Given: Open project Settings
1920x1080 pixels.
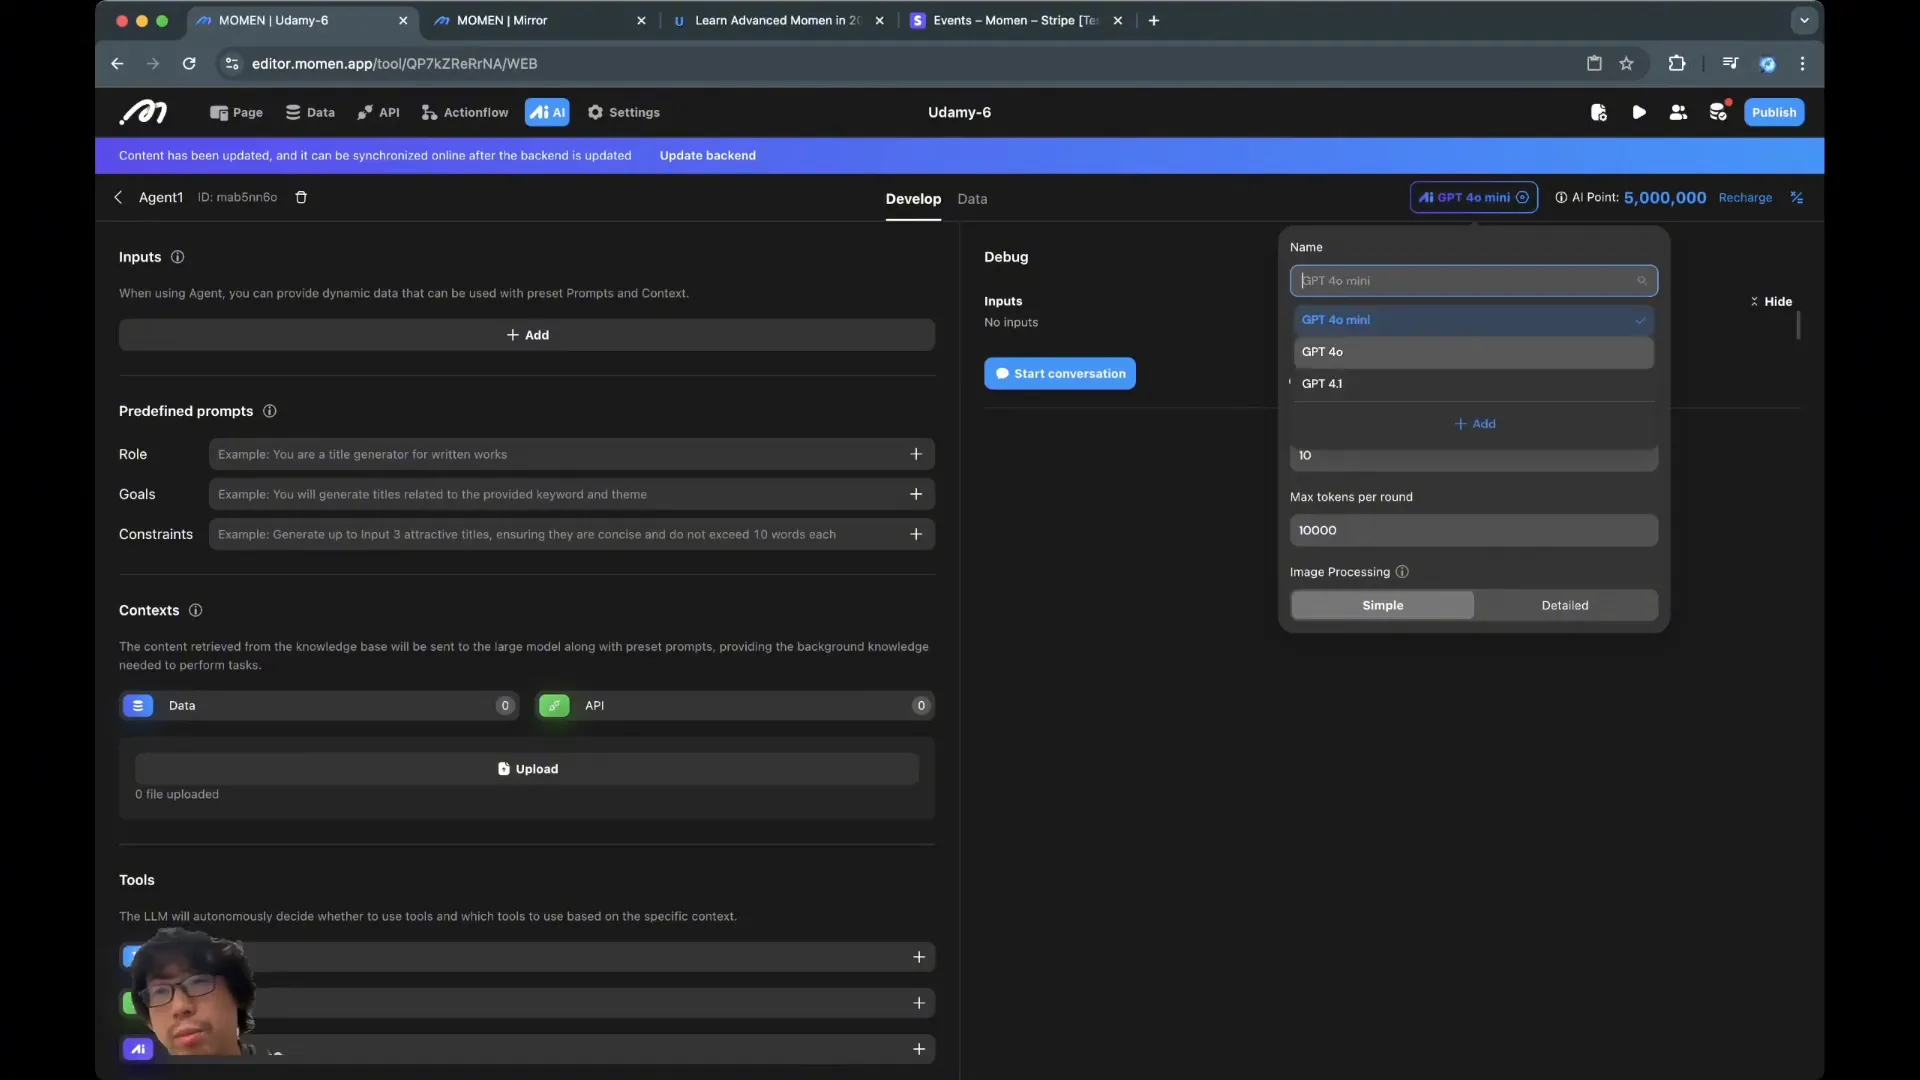Looking at the screenshot, I should point(623,112).
